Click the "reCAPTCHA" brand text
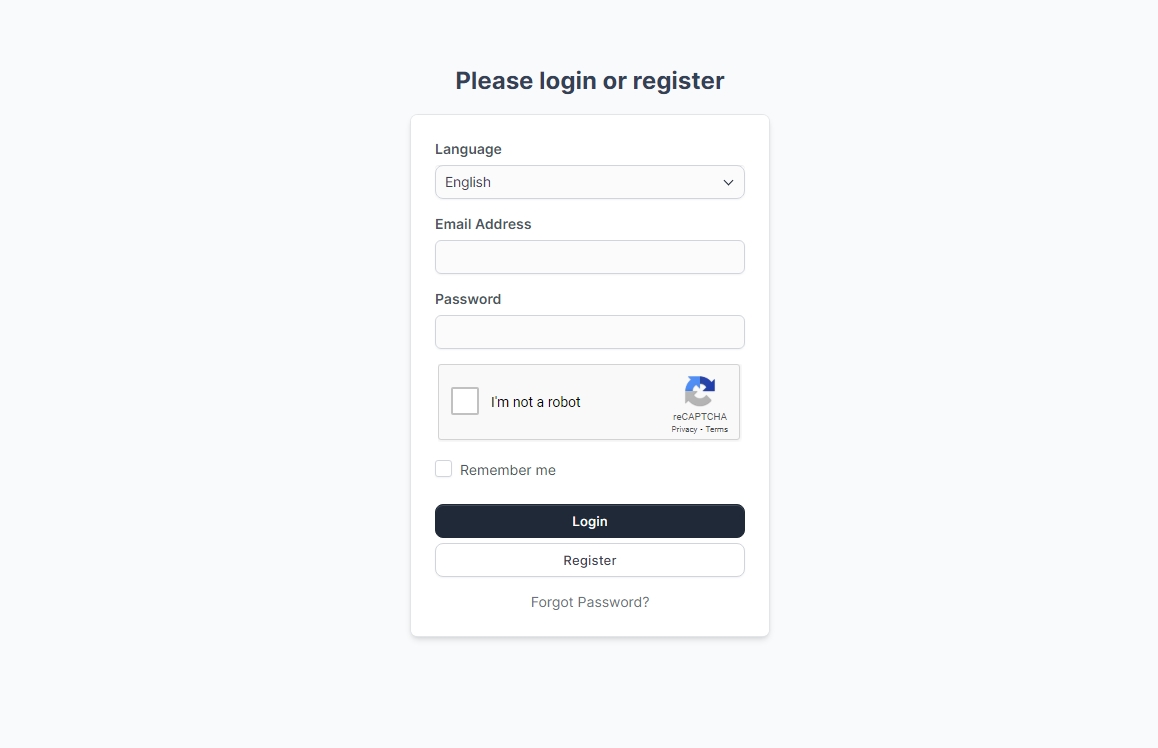The width and height of the screenshot is (1158, 748). click(700, 416)
